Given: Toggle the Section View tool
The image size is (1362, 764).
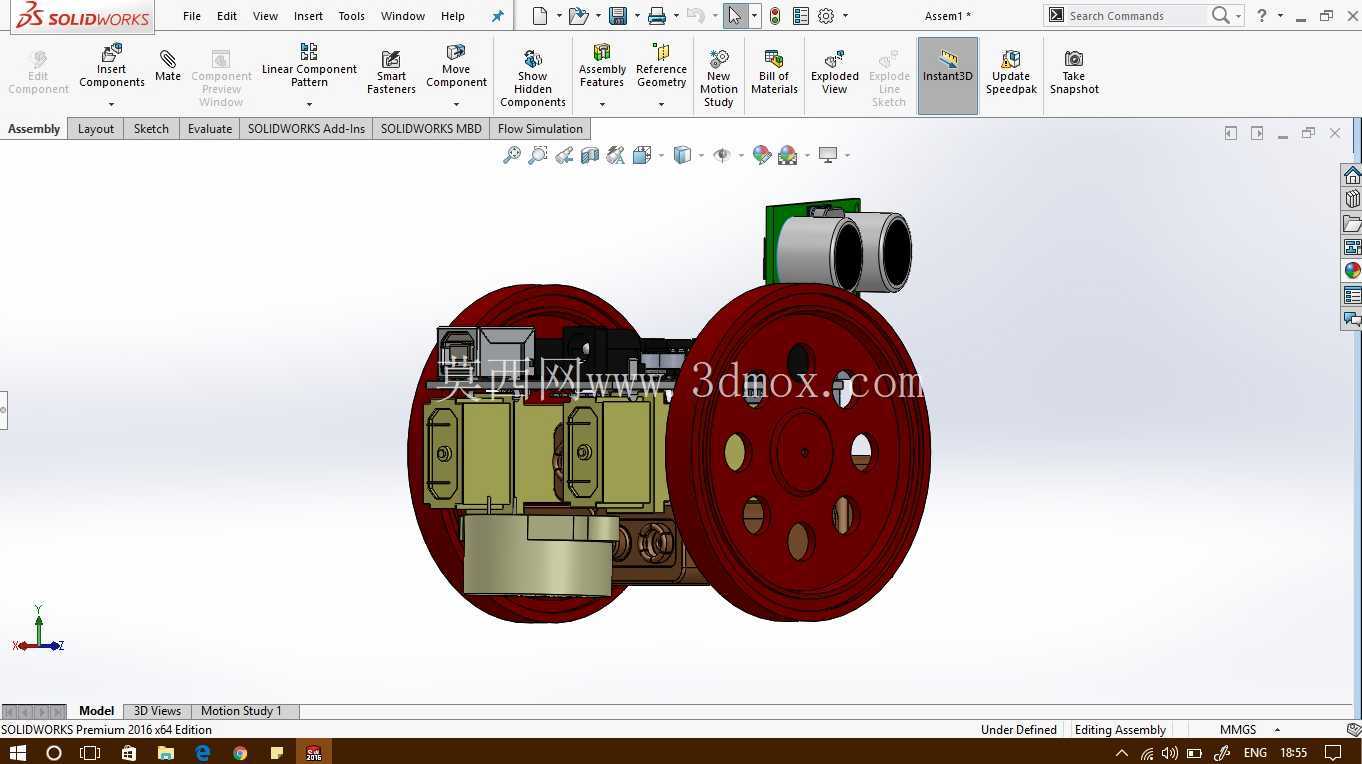Looking at the screenshot, I should click(590, 155).
